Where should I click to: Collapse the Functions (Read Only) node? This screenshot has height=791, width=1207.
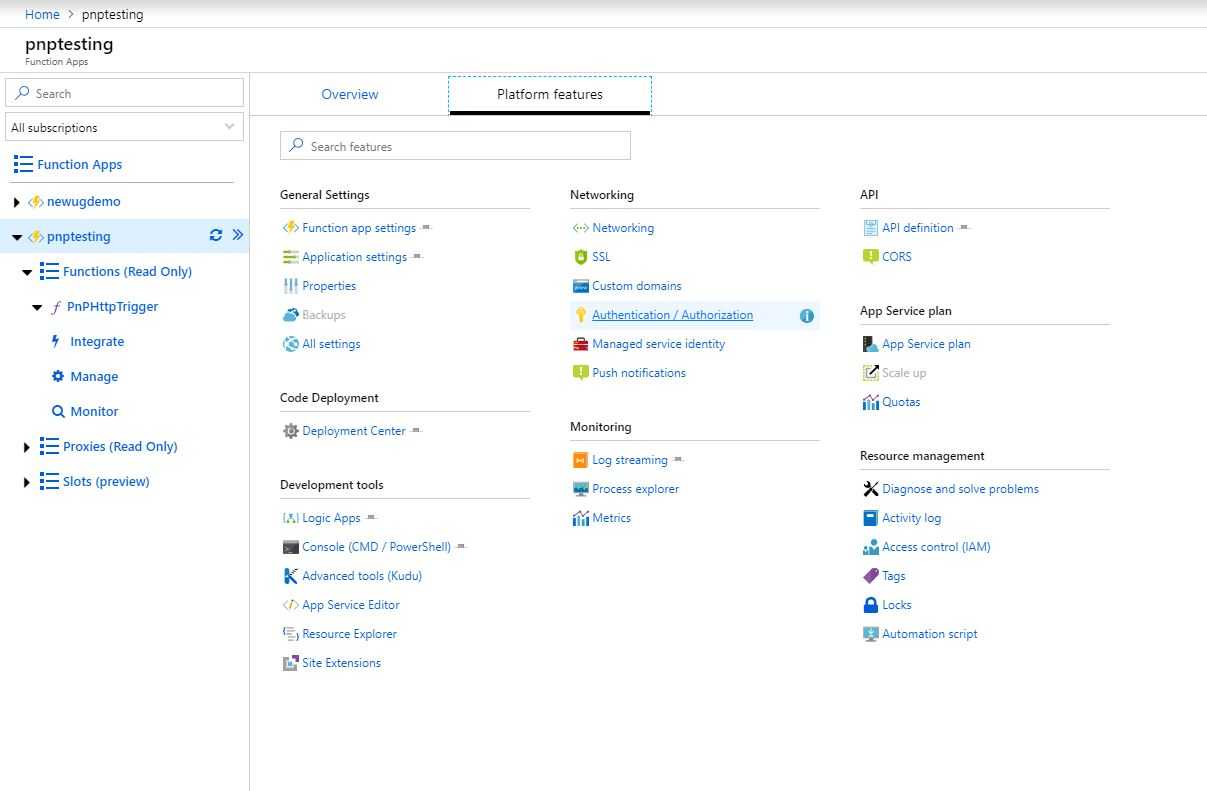click(x=27, y=272)
